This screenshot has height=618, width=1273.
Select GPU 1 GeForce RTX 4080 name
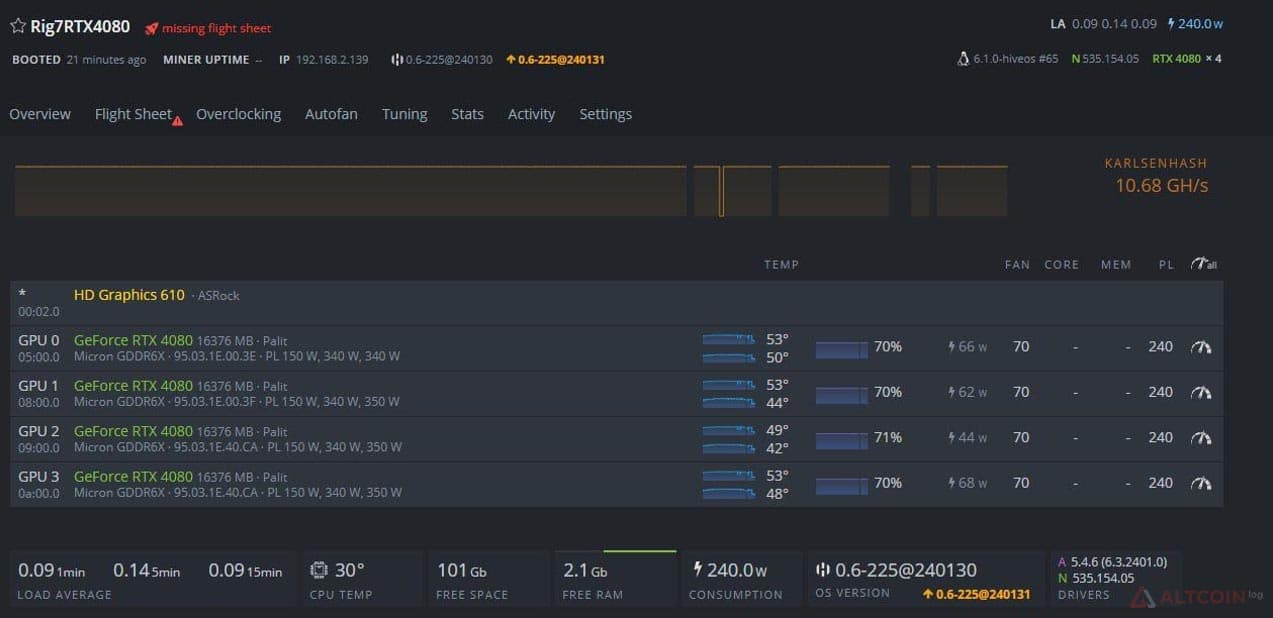[133, 385]
